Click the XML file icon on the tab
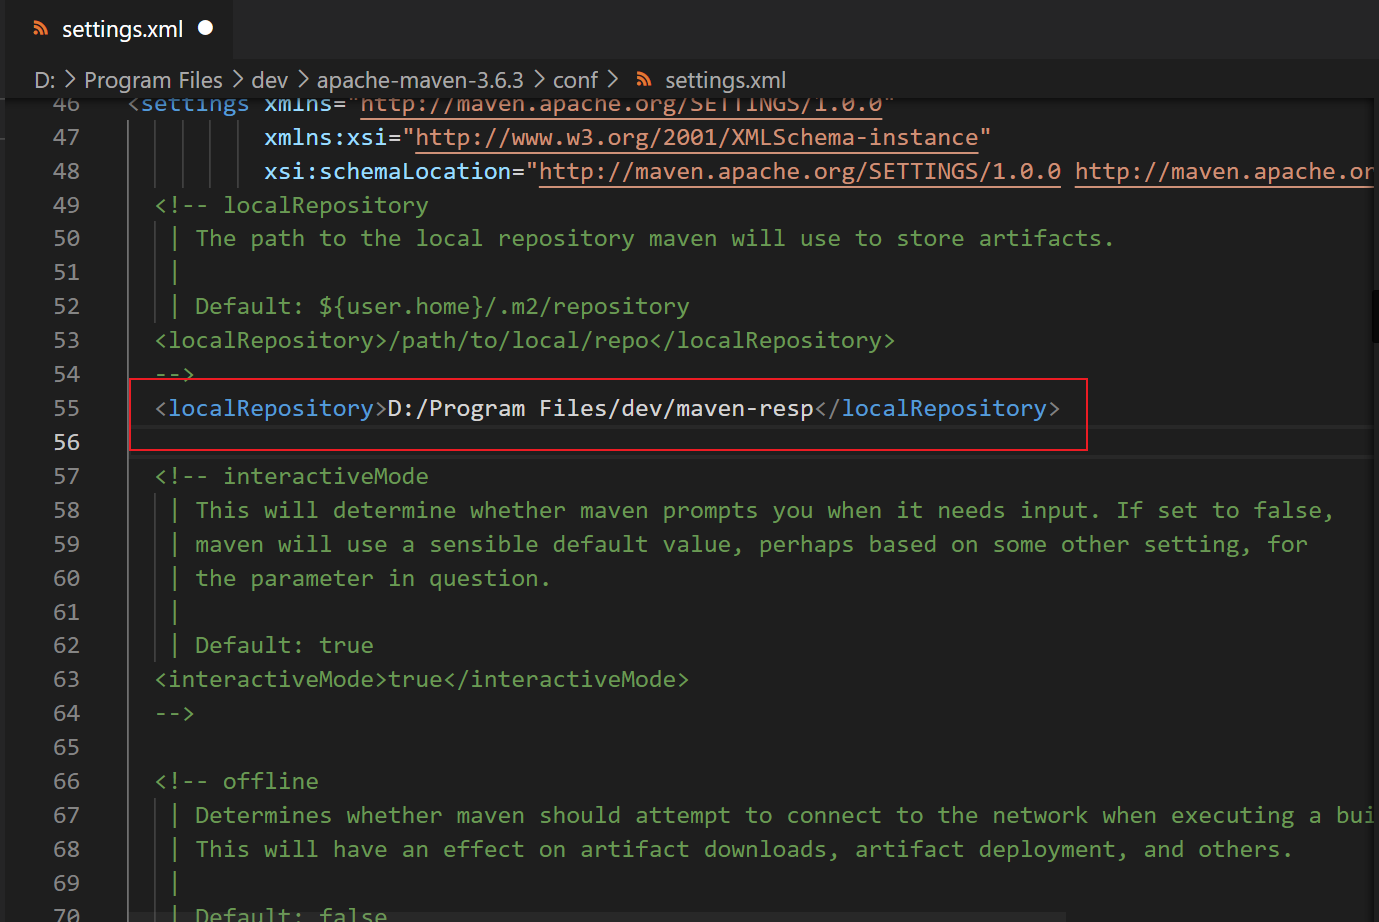Screen dimensions: 1379x922 (x=40, y=29)
